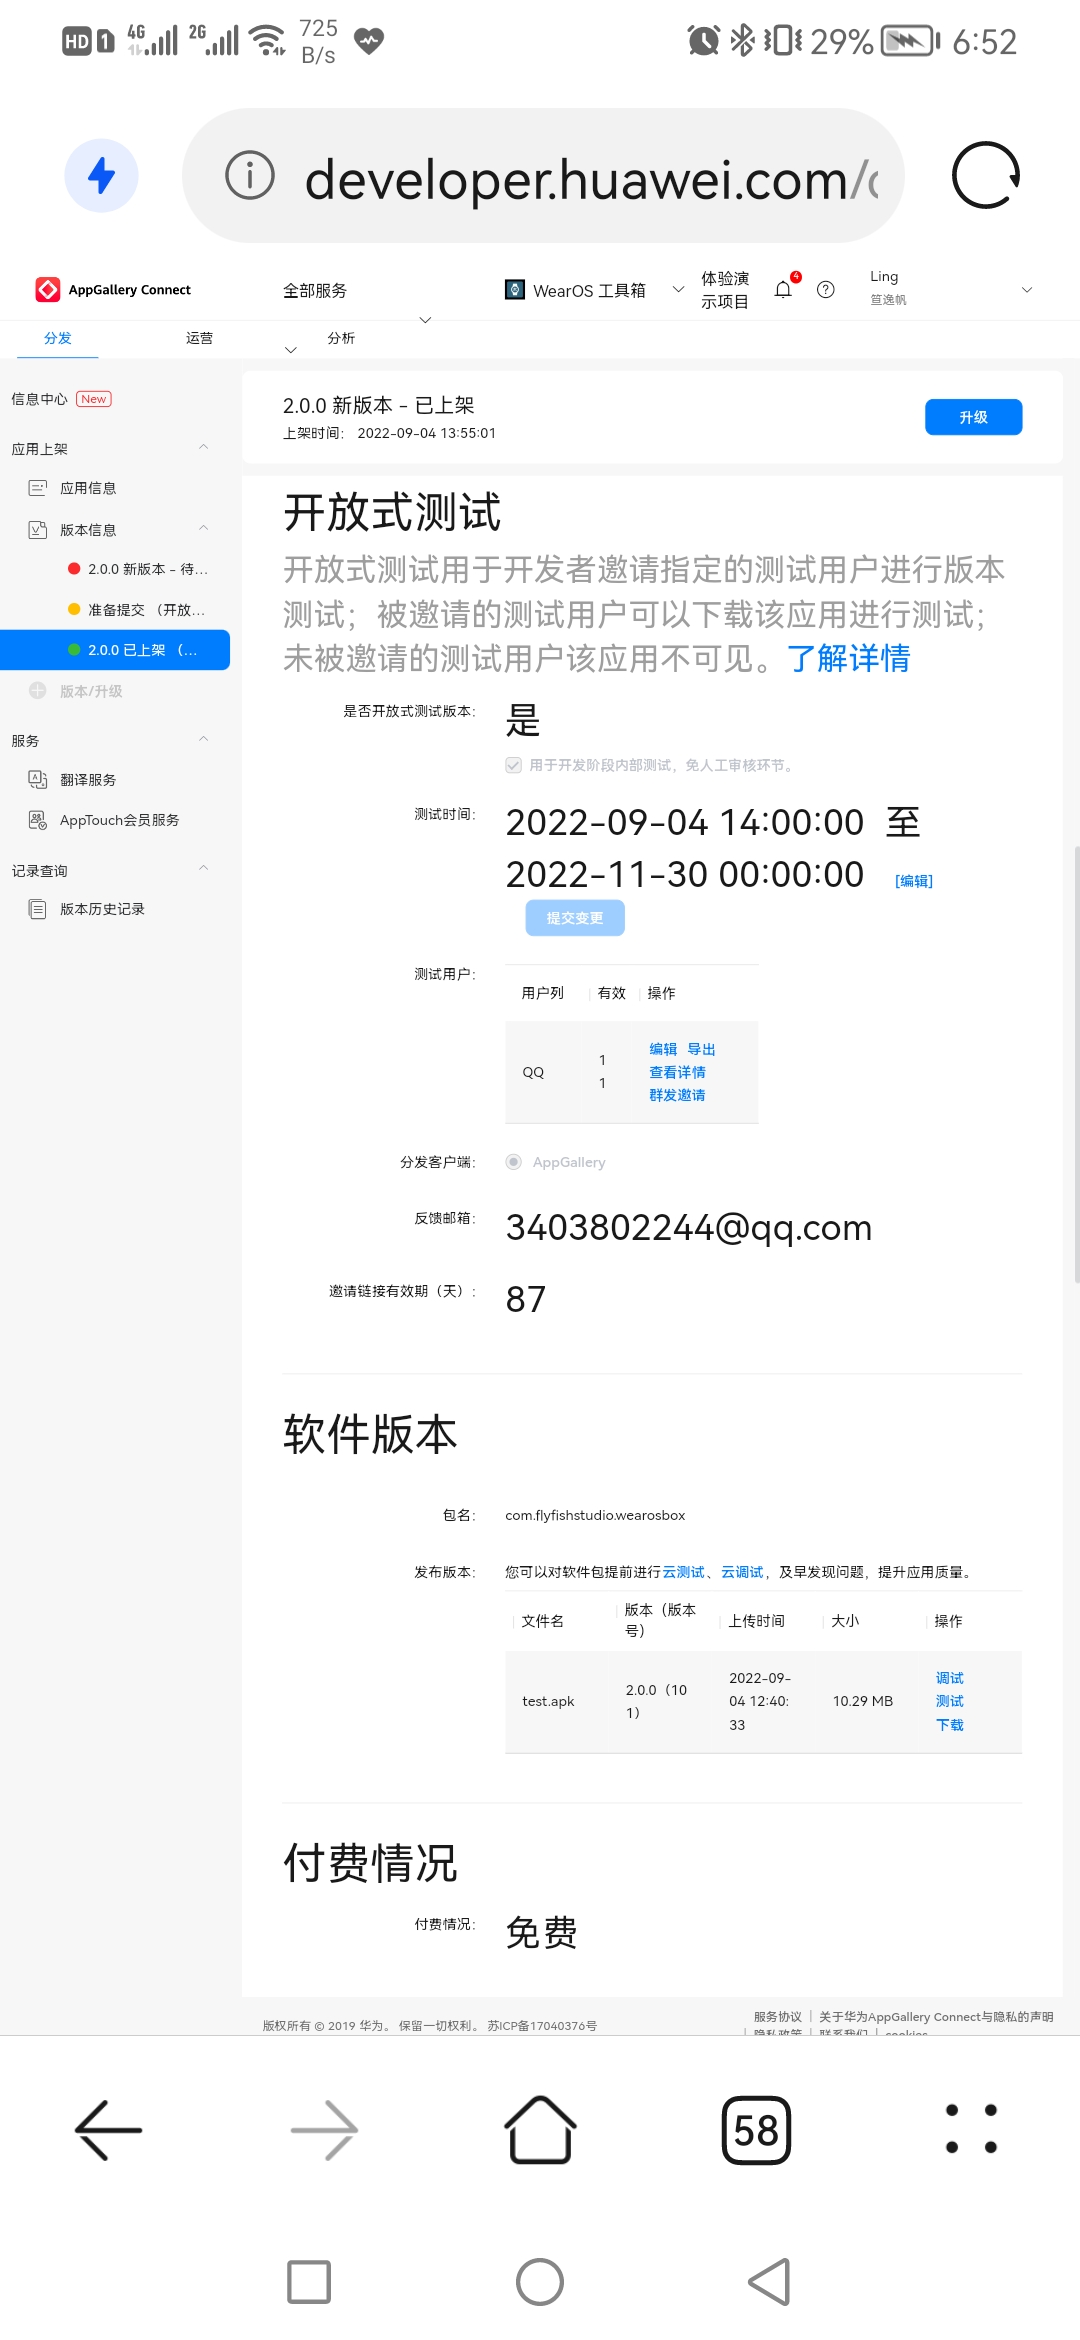1080x2340 pixels.
Task: Click the 版本信息 sidebar icon
Action: point(38,530)
